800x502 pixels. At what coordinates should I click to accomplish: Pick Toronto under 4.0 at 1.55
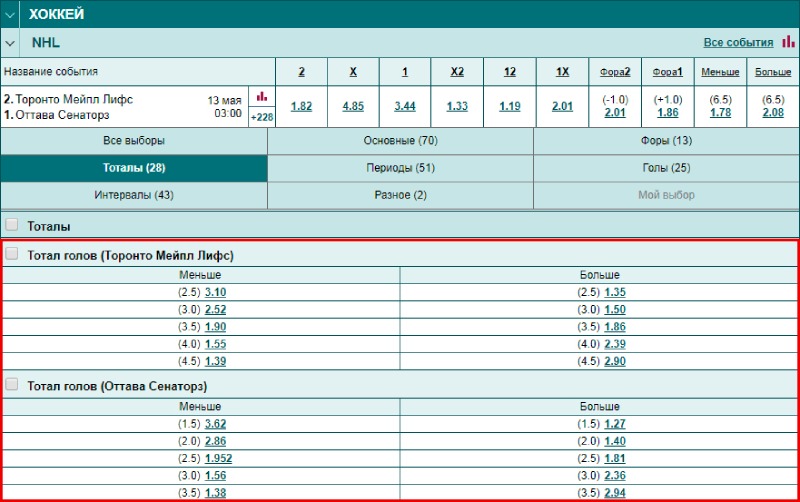(215, 344)
